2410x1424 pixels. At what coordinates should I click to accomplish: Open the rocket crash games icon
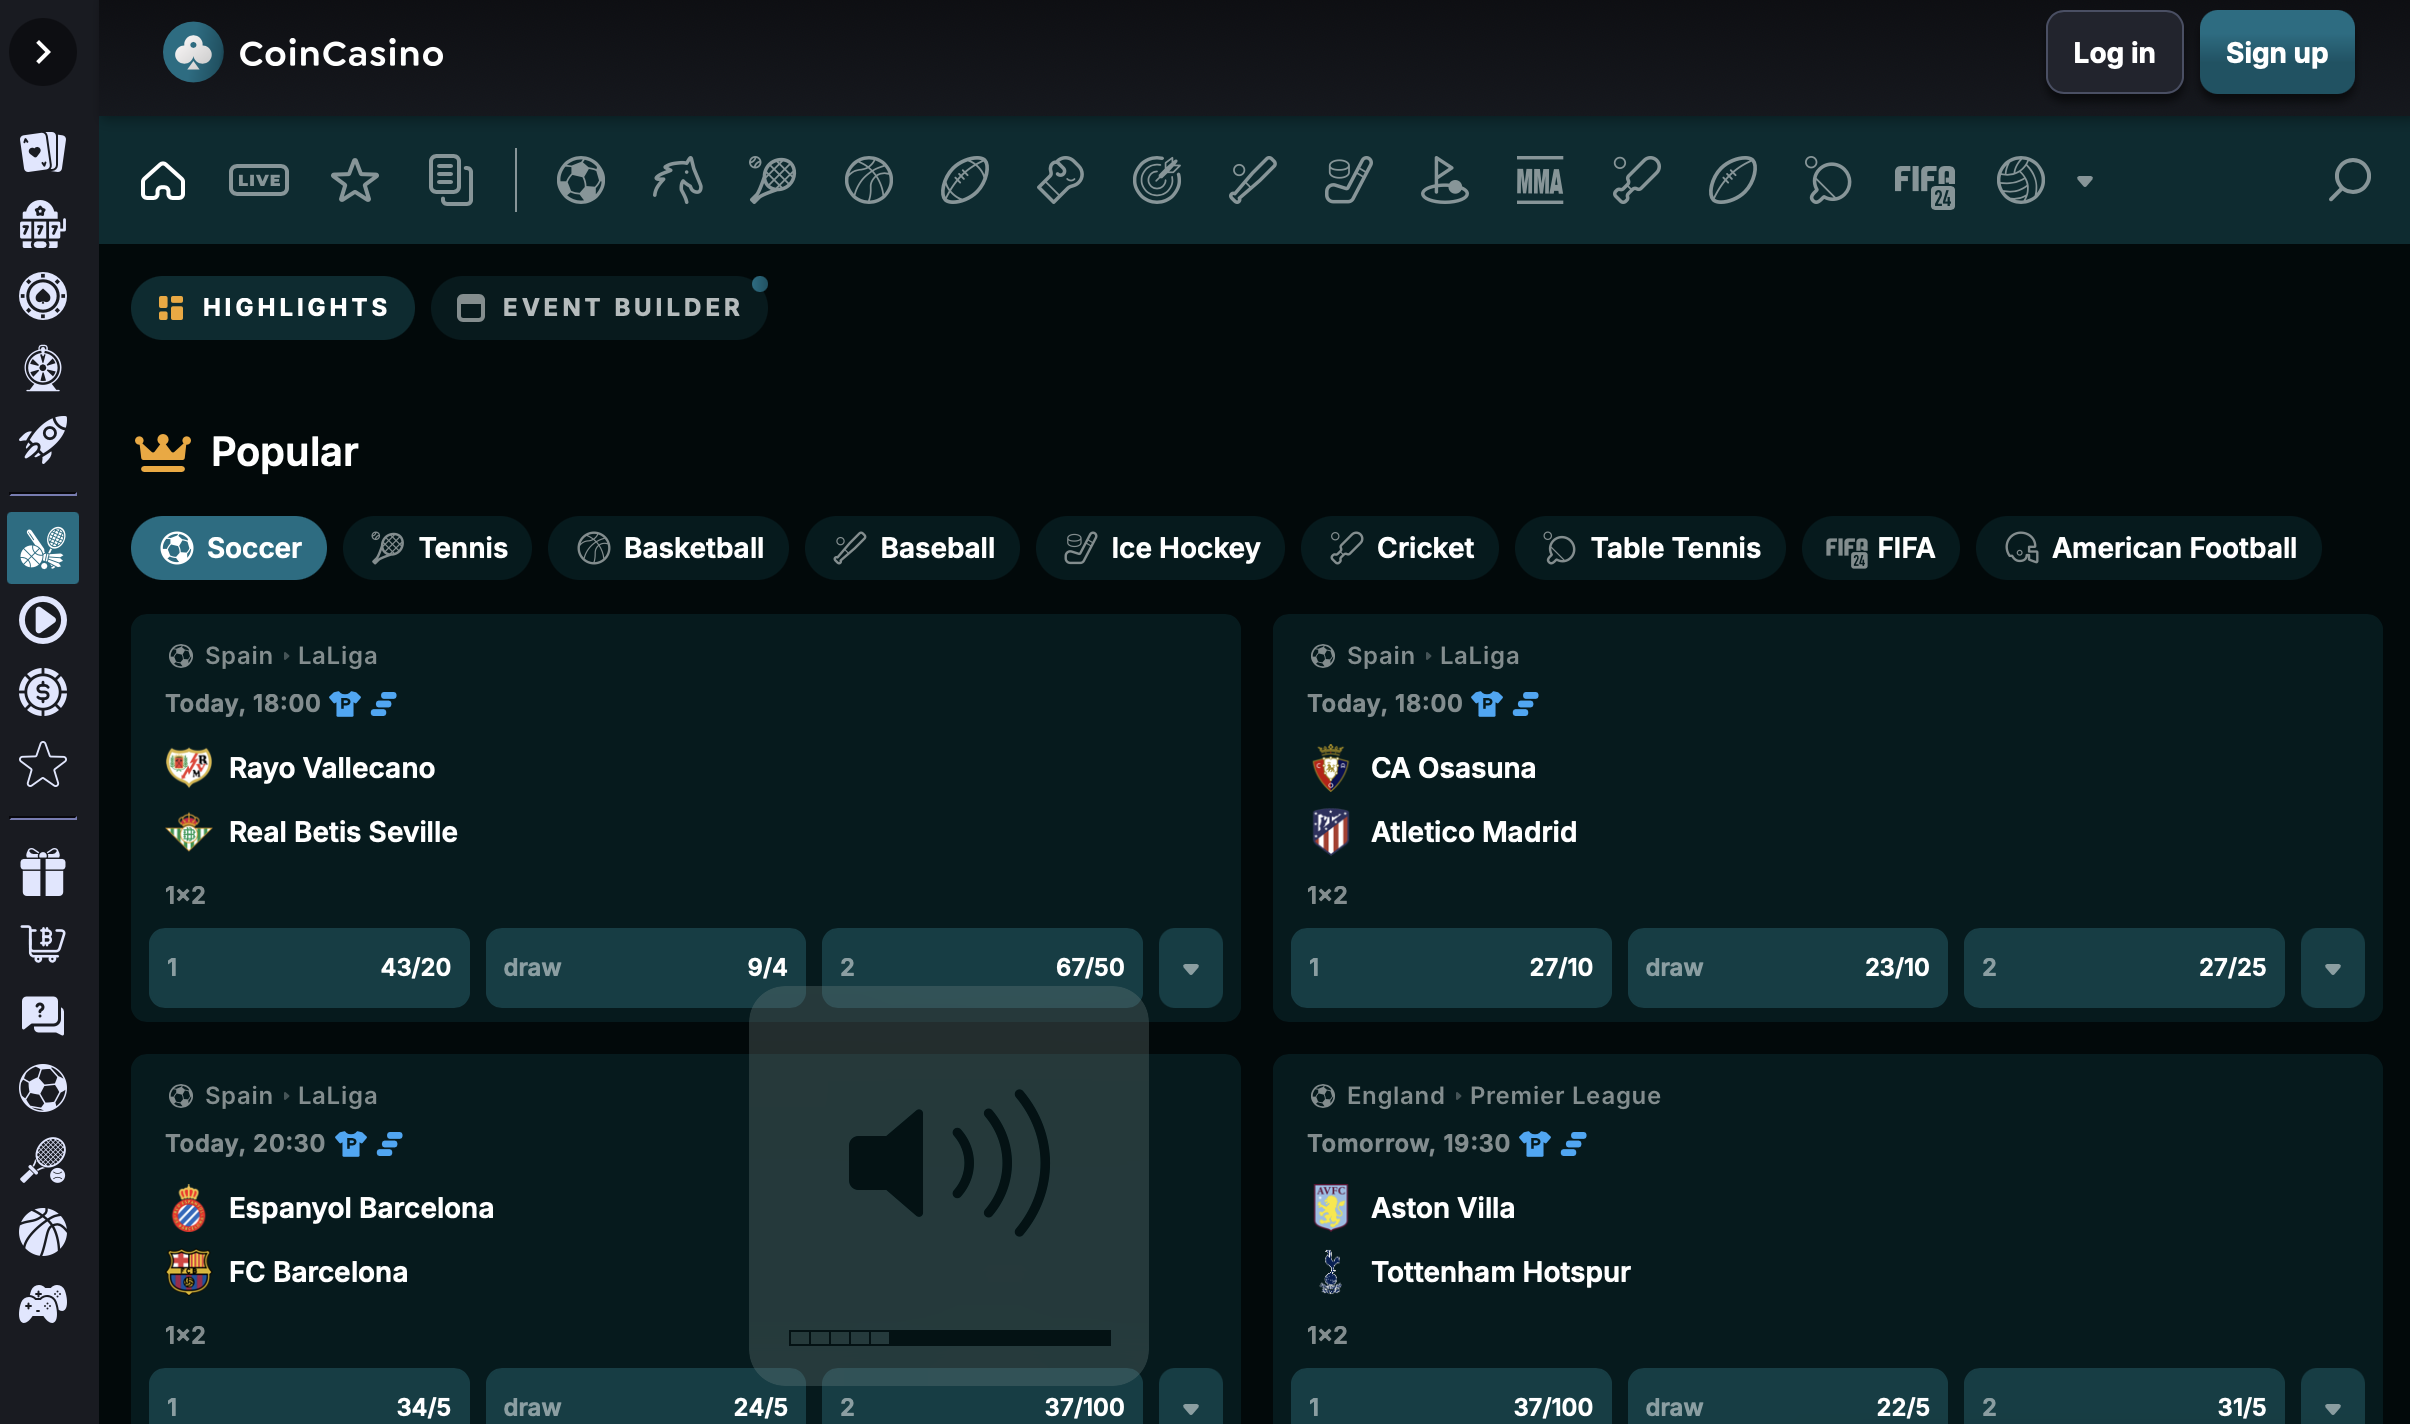click(43, 440)
